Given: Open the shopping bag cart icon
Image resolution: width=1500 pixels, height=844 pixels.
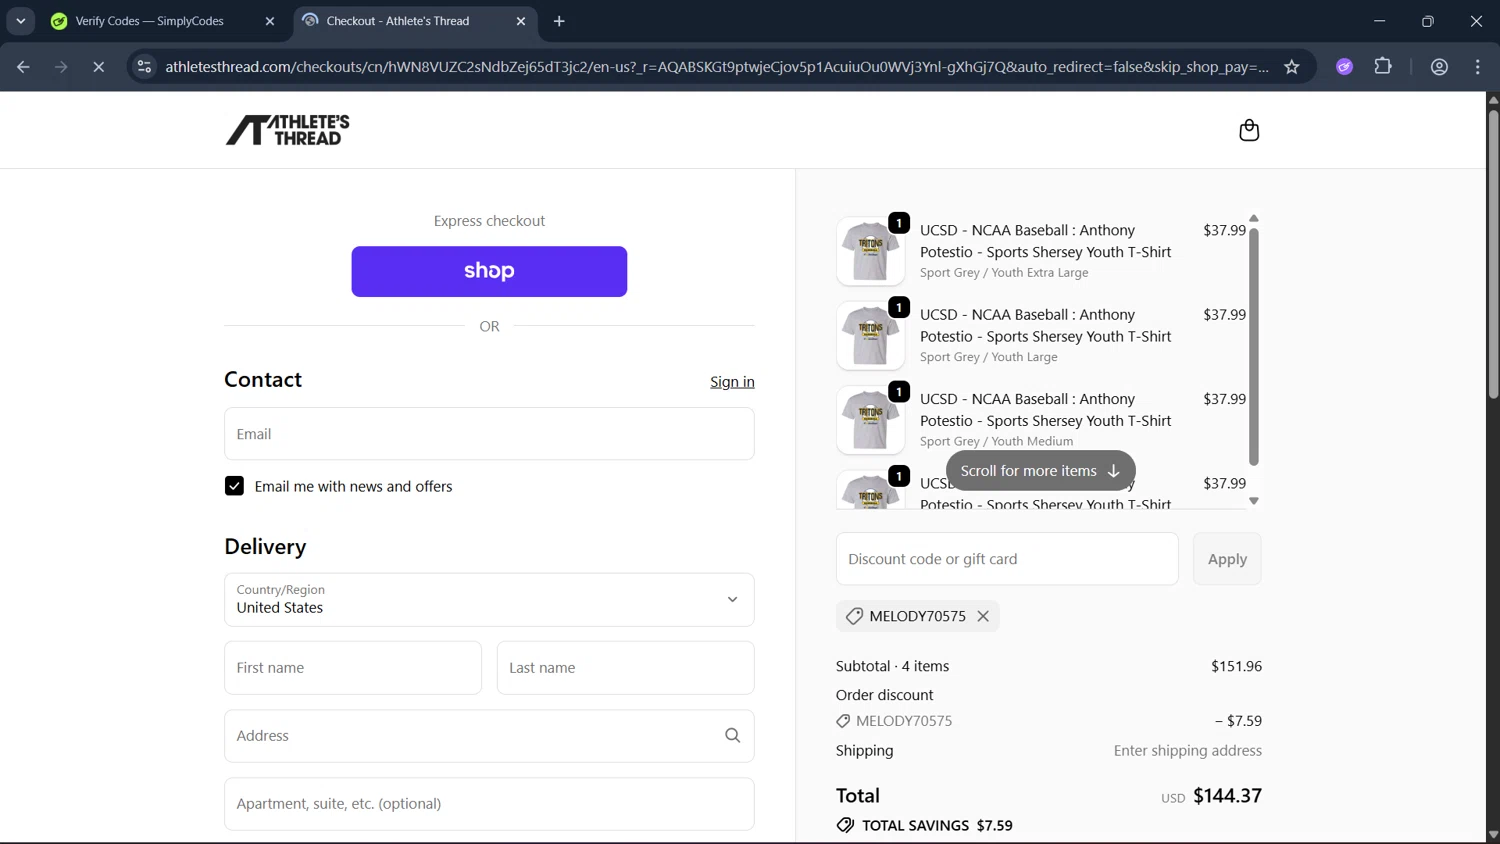Looking at the screenshot, I should pos(1249,130).
